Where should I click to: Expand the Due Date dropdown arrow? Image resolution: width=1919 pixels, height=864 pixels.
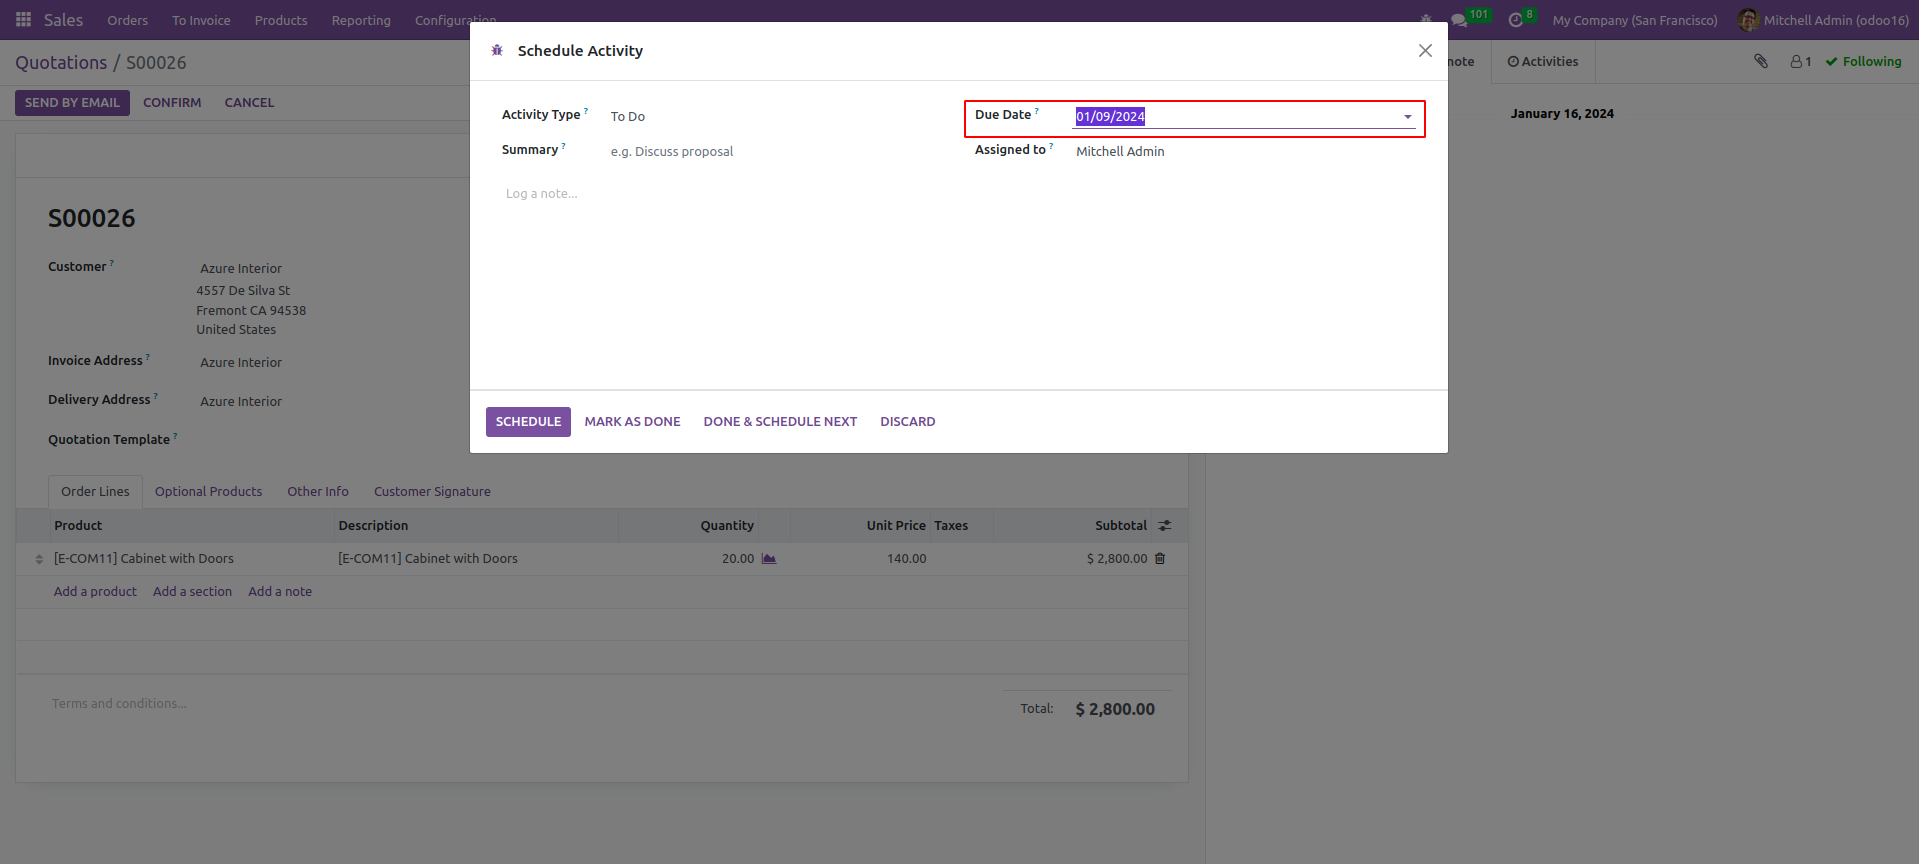click(x=1408, y=117)
